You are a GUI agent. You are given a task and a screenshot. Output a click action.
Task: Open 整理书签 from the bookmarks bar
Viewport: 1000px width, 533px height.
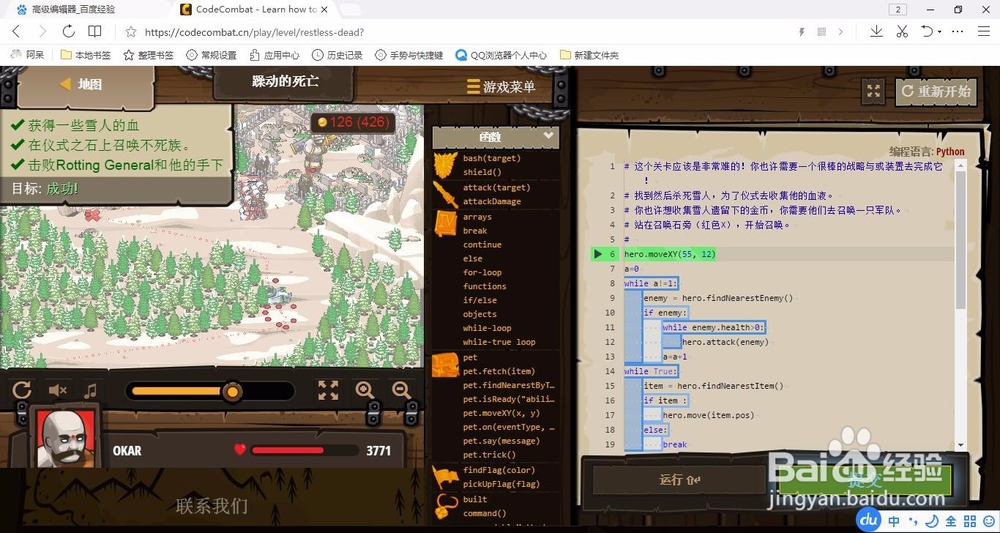pyautogui.click(x=148, y=55)
